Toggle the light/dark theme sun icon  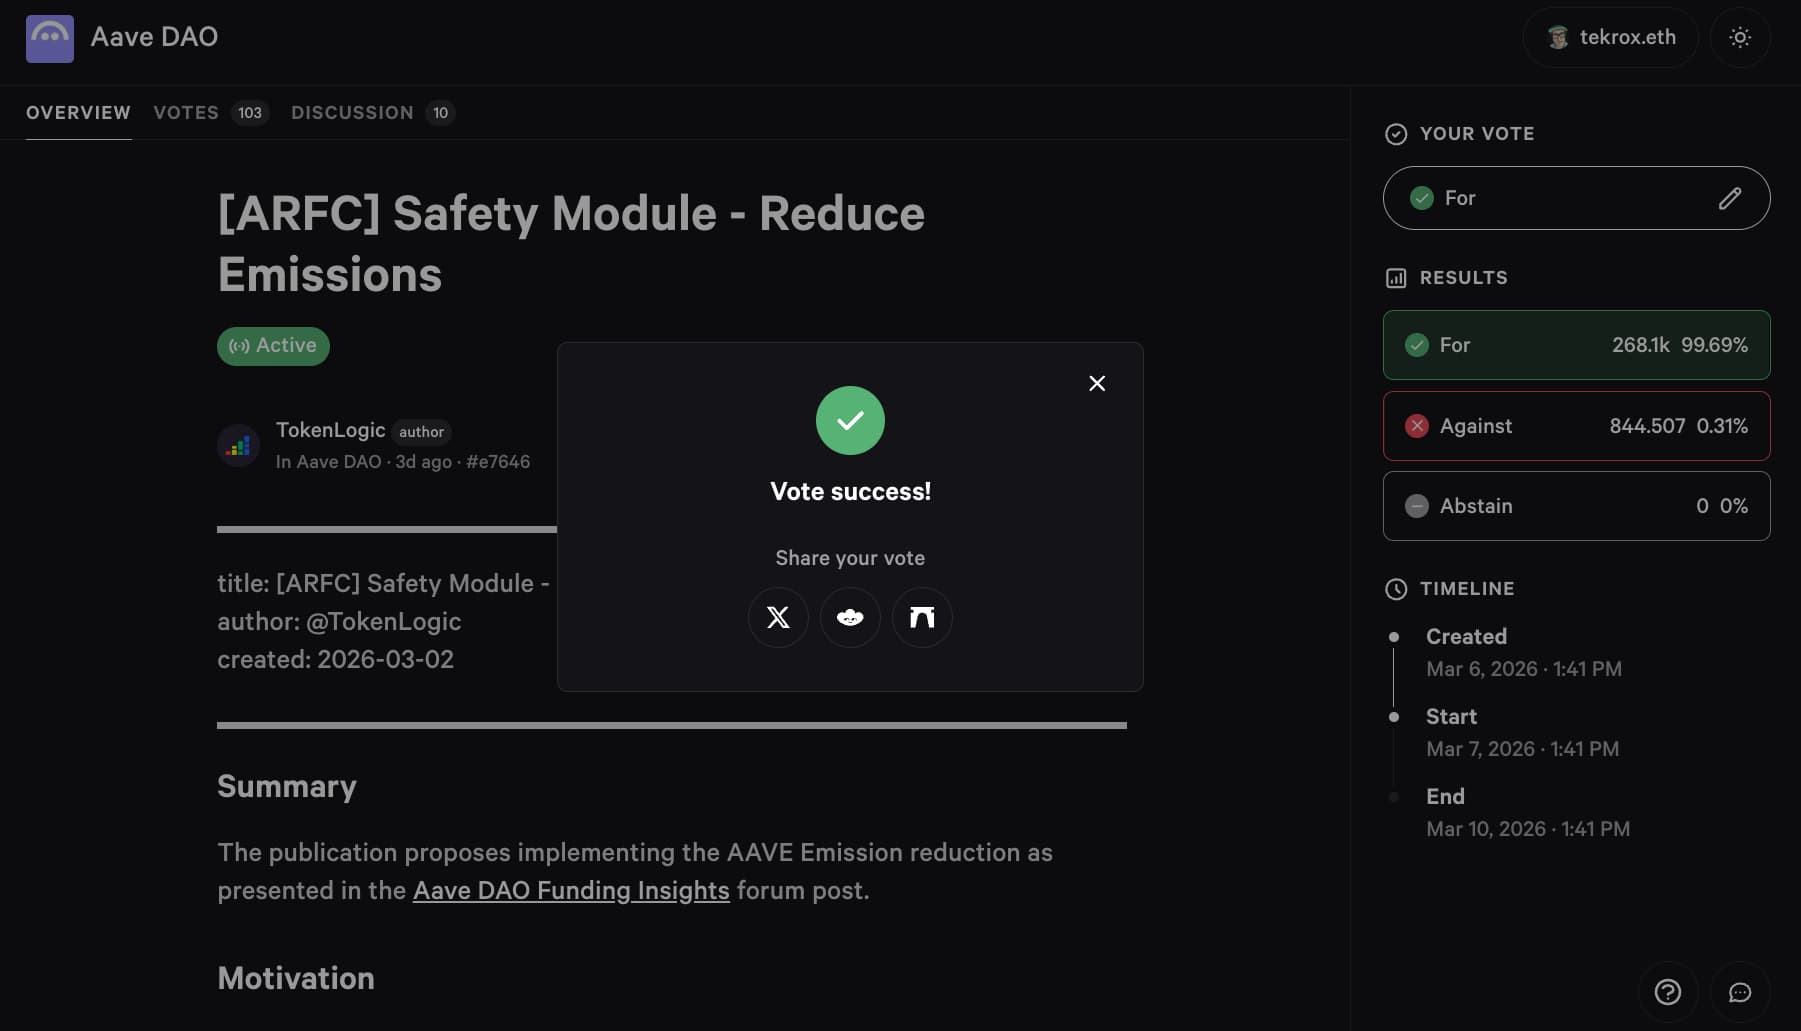[x=1740, y=37]
